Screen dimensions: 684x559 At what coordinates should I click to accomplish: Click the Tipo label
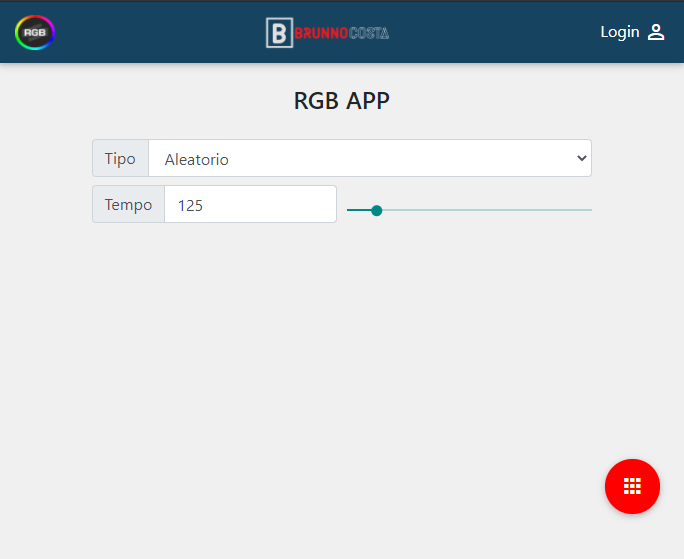[x=120, y=158]
